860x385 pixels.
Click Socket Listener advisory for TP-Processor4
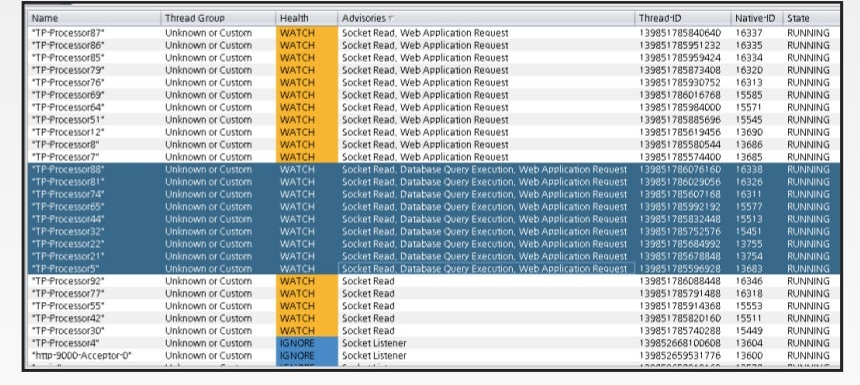click(374, 343)
